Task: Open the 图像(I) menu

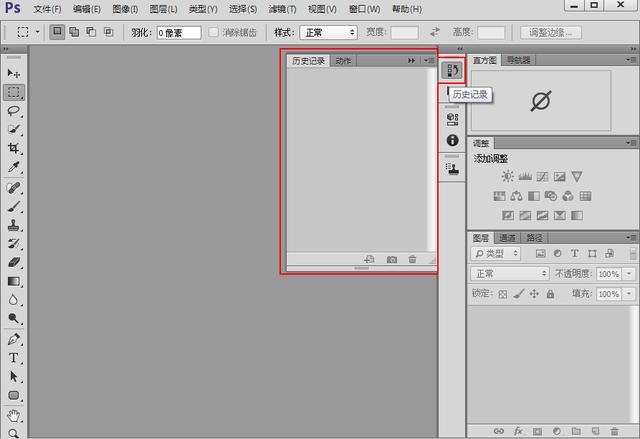Action: (125, 9)
